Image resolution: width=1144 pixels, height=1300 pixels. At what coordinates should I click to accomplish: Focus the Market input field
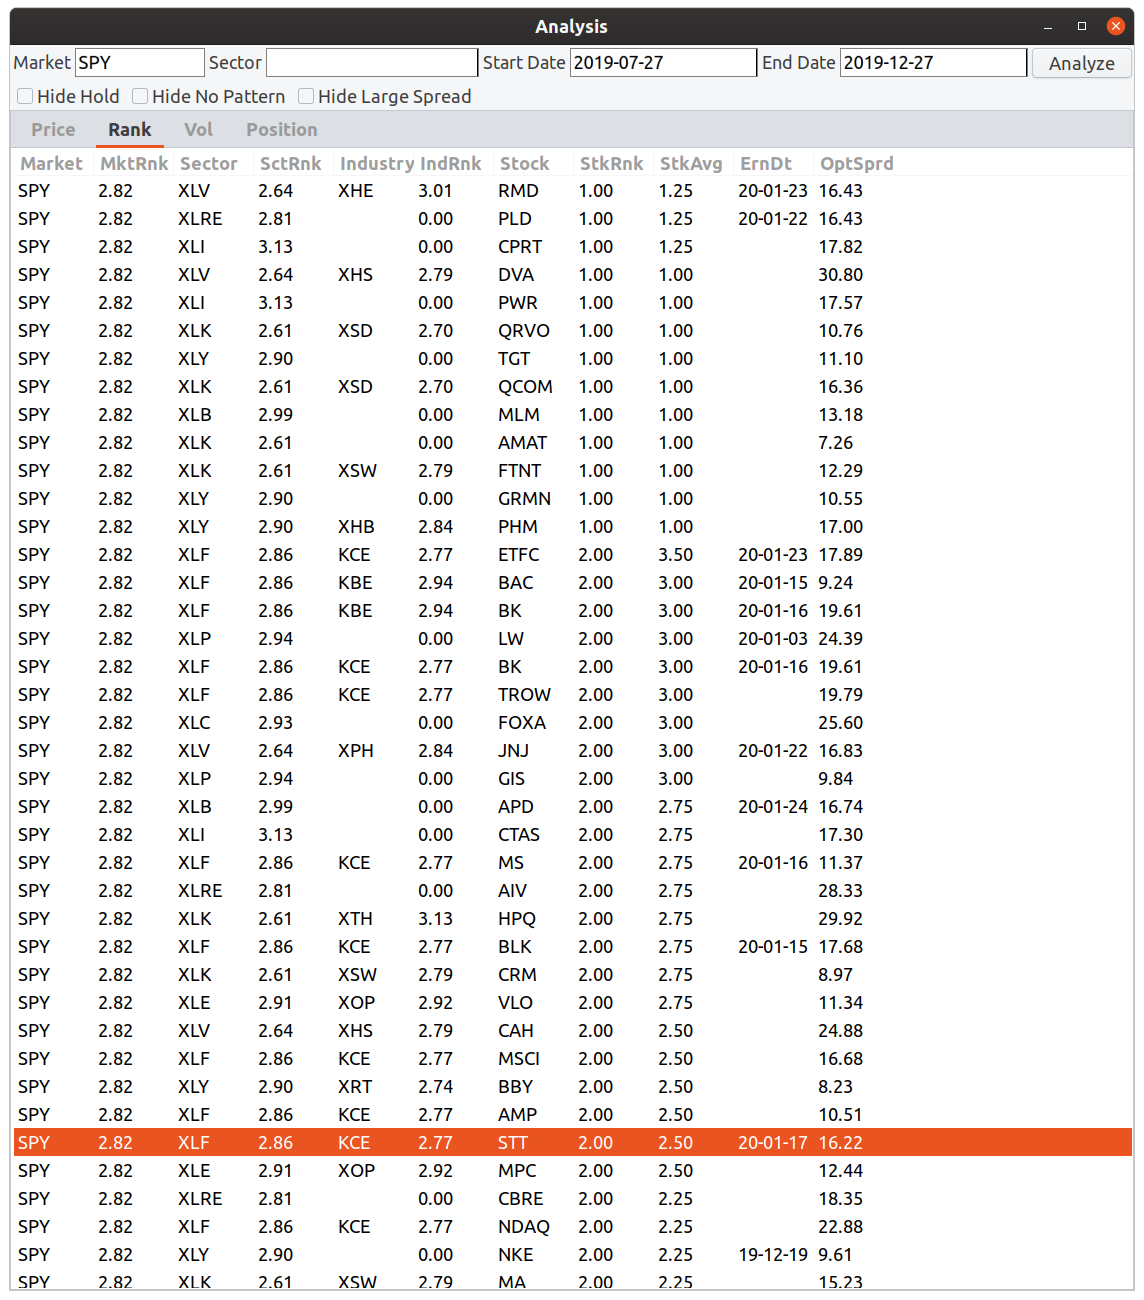[140, 62]
